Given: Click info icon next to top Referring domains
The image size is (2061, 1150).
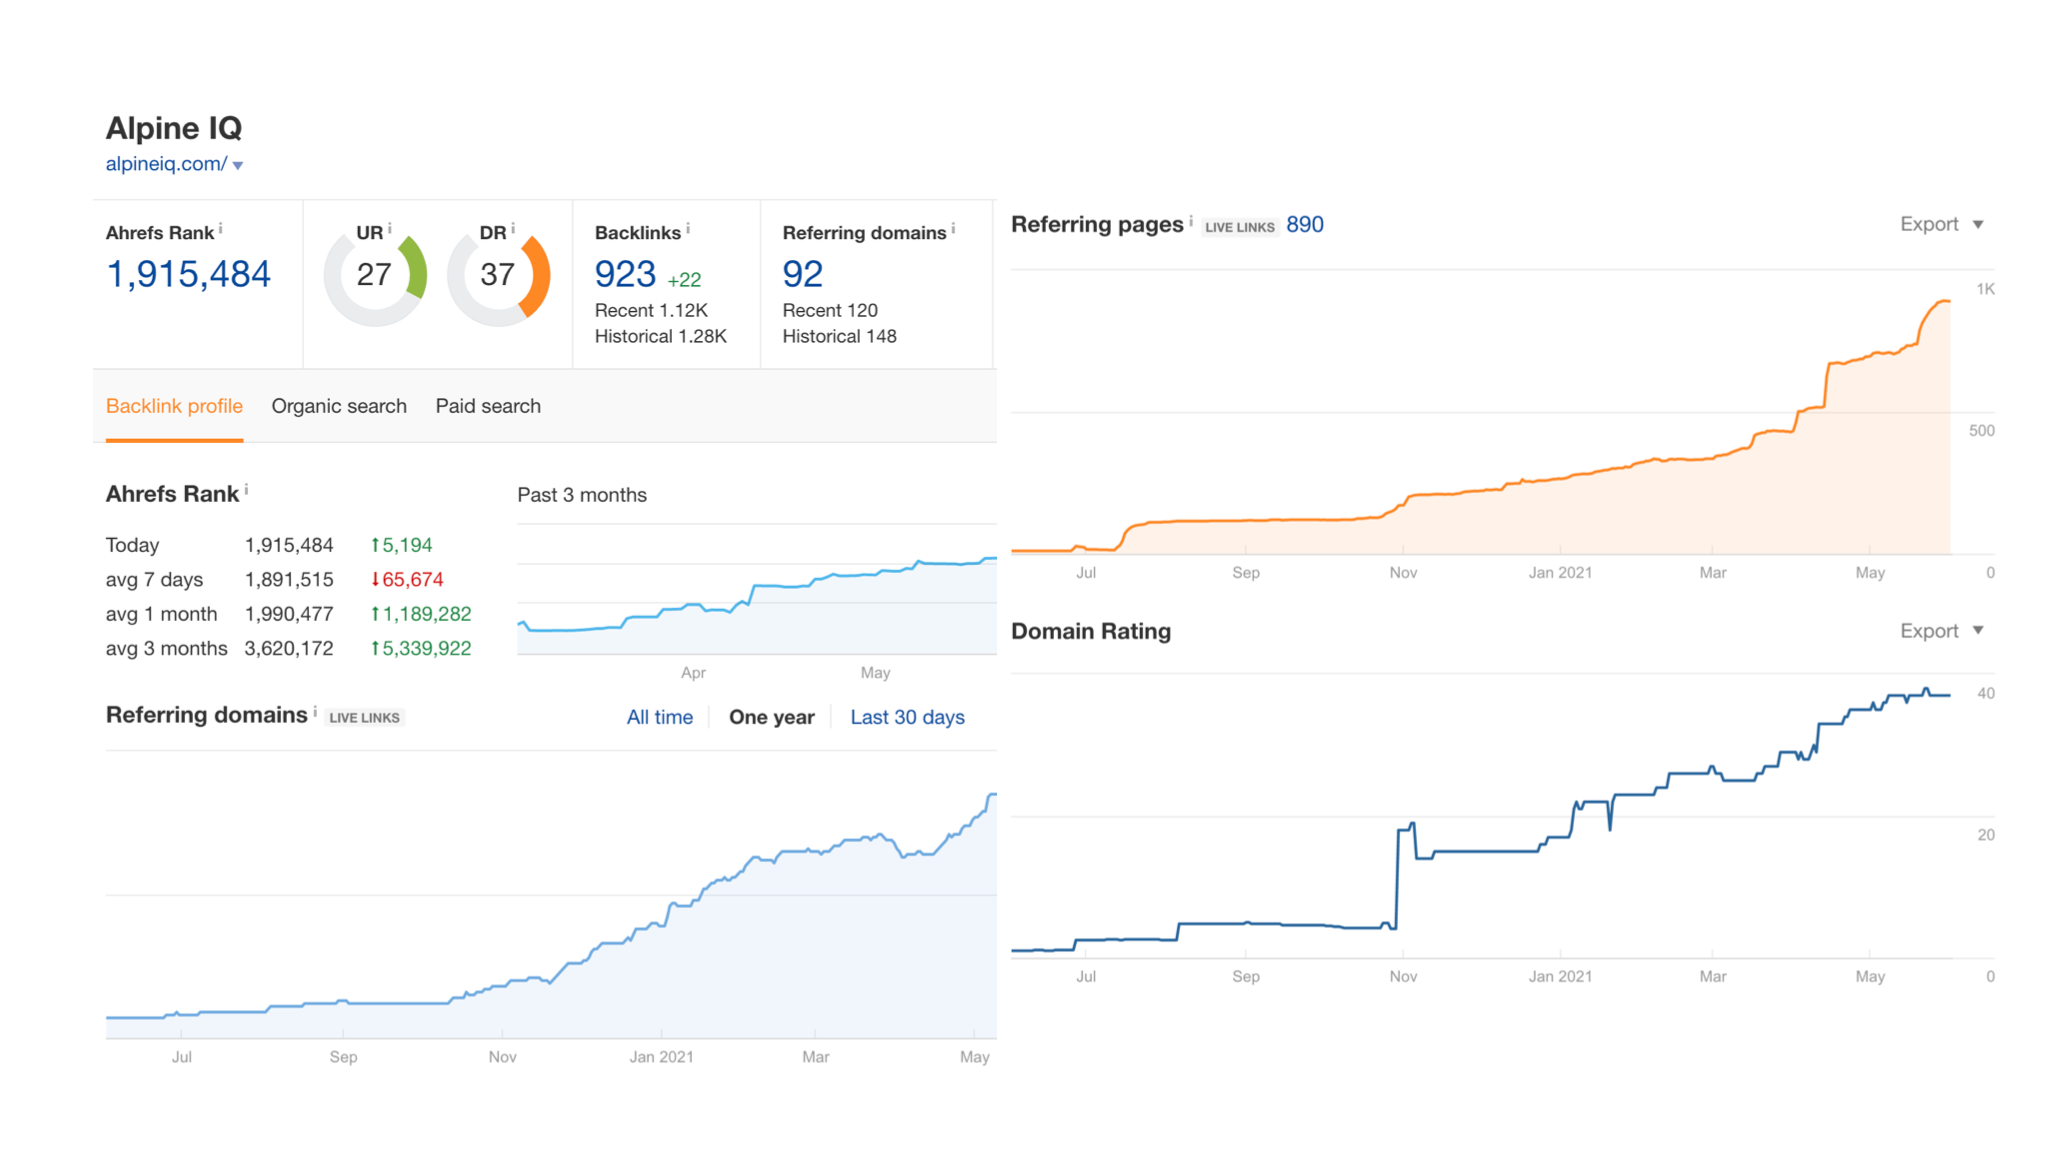Looking at the screenshot, I should coord(953,229).
